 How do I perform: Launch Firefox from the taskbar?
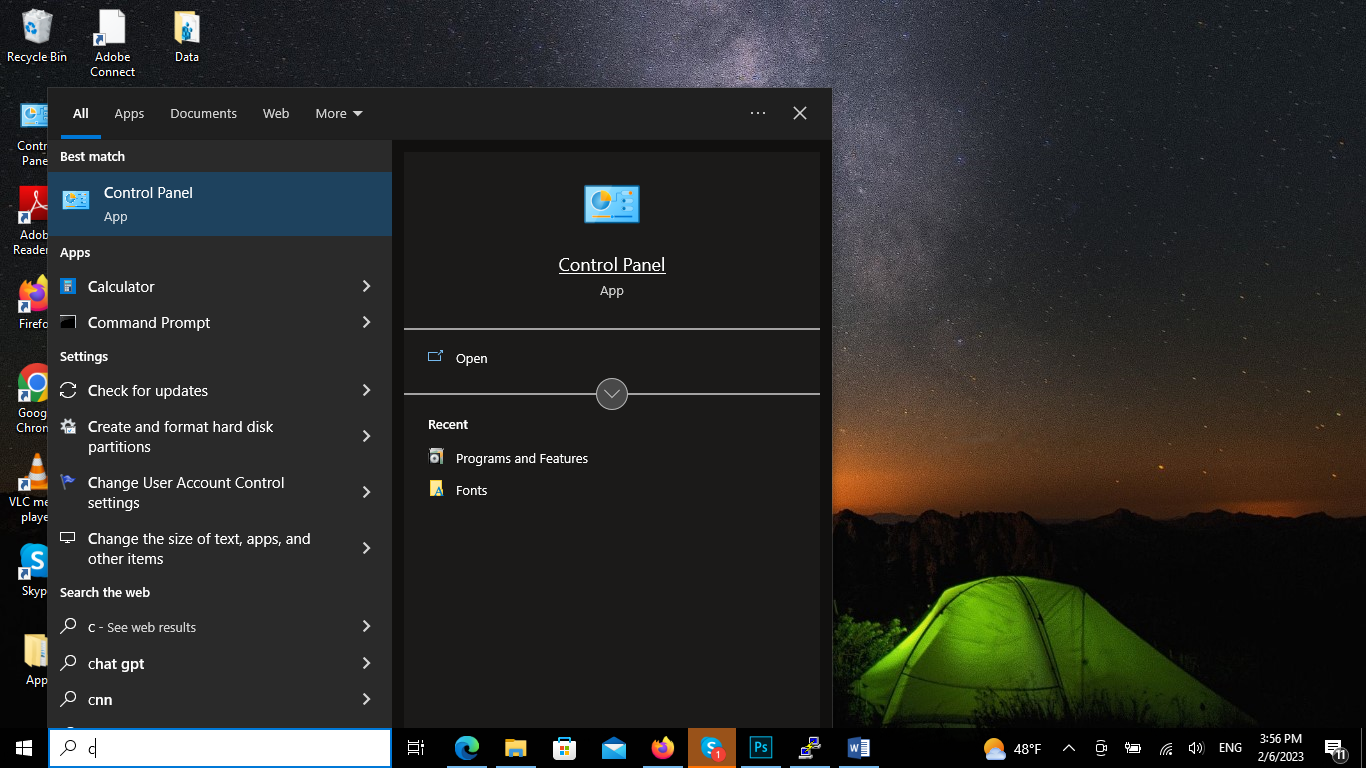662,748
